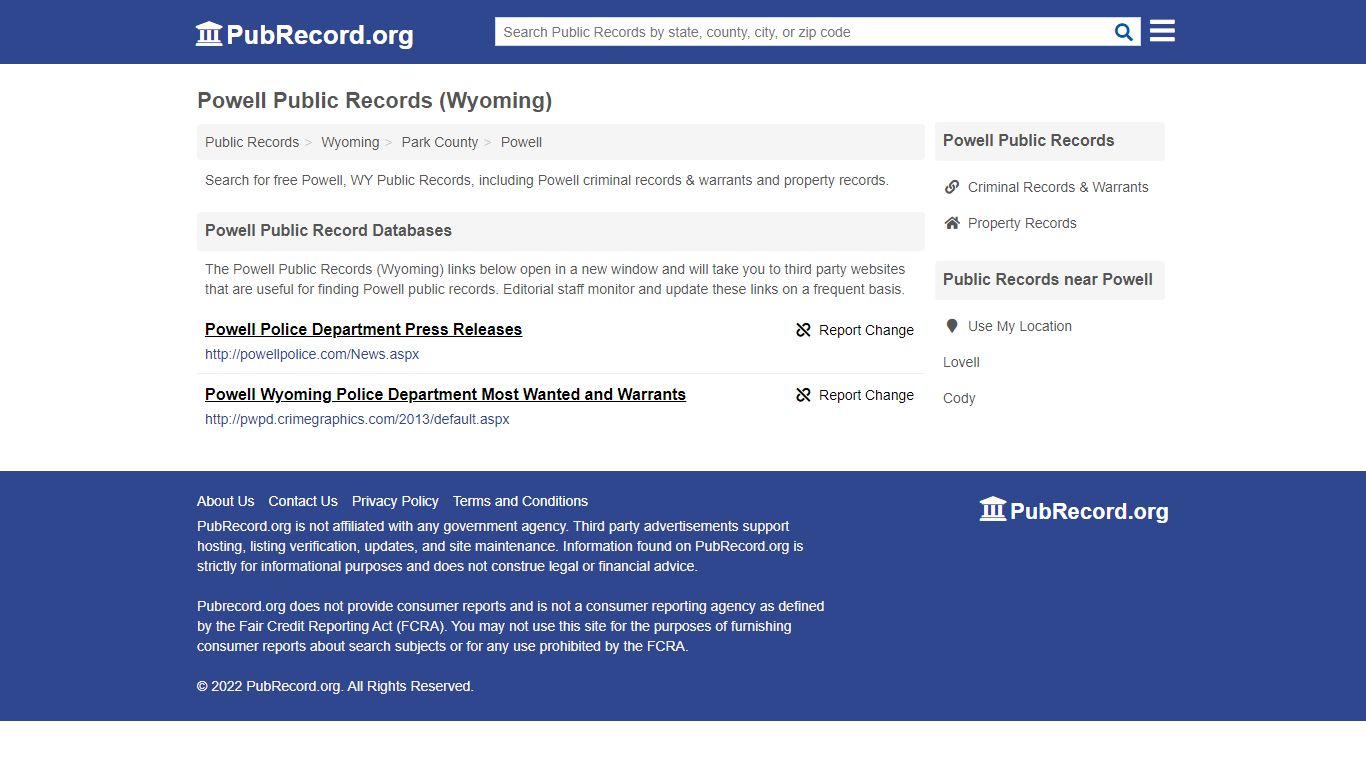Image resolution: width=1366 pixels, height=768 pixels.
Task: Open nearby Lovell public records
Action: coord(961,362)
